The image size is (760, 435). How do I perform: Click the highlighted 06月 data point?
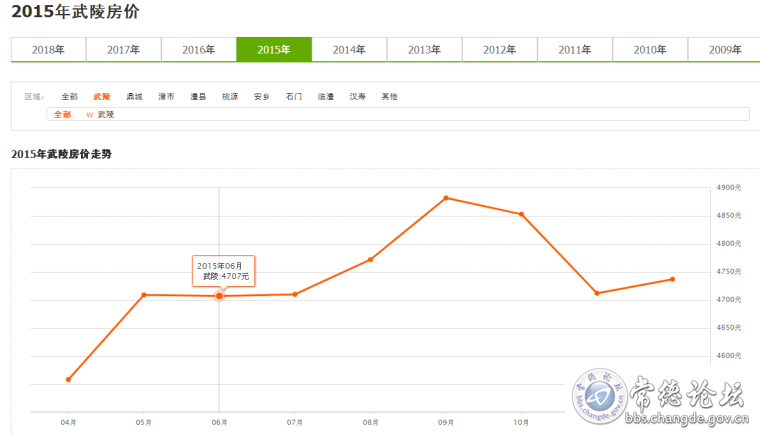[x=219, y=296]
